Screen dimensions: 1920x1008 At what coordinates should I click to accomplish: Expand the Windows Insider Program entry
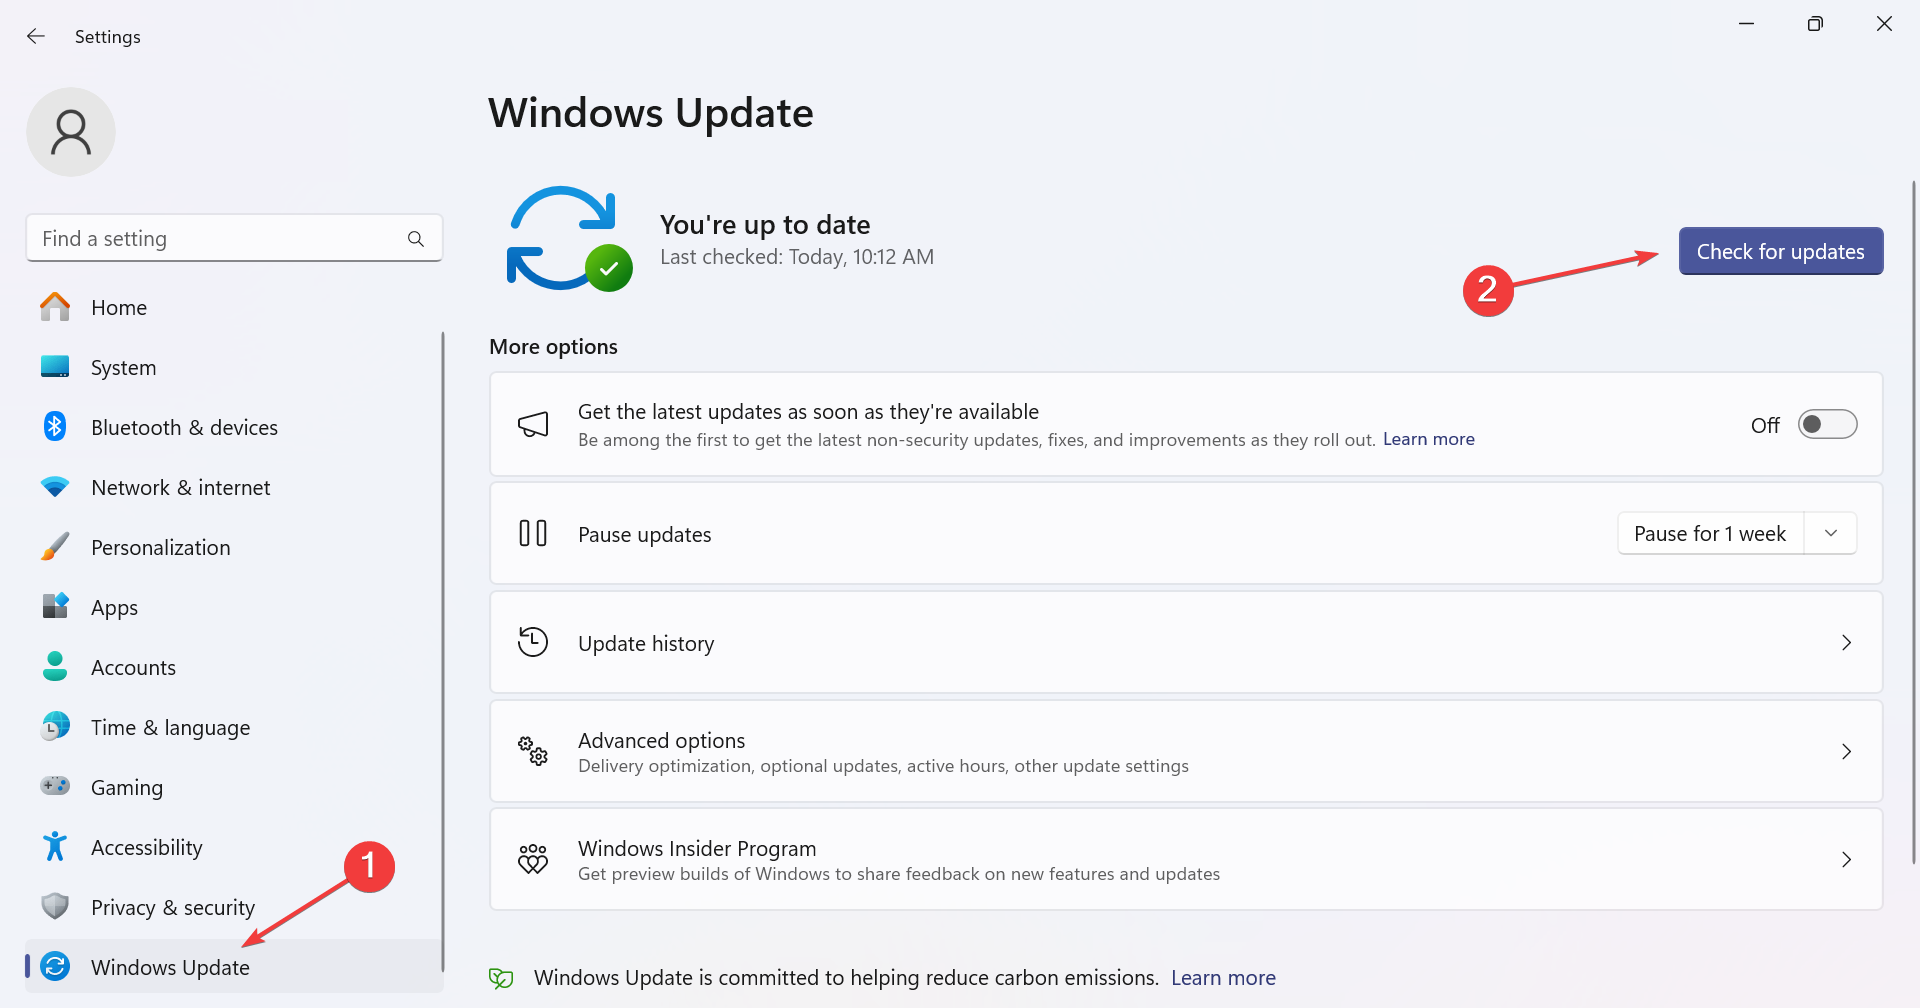(x=1846, y=859)
